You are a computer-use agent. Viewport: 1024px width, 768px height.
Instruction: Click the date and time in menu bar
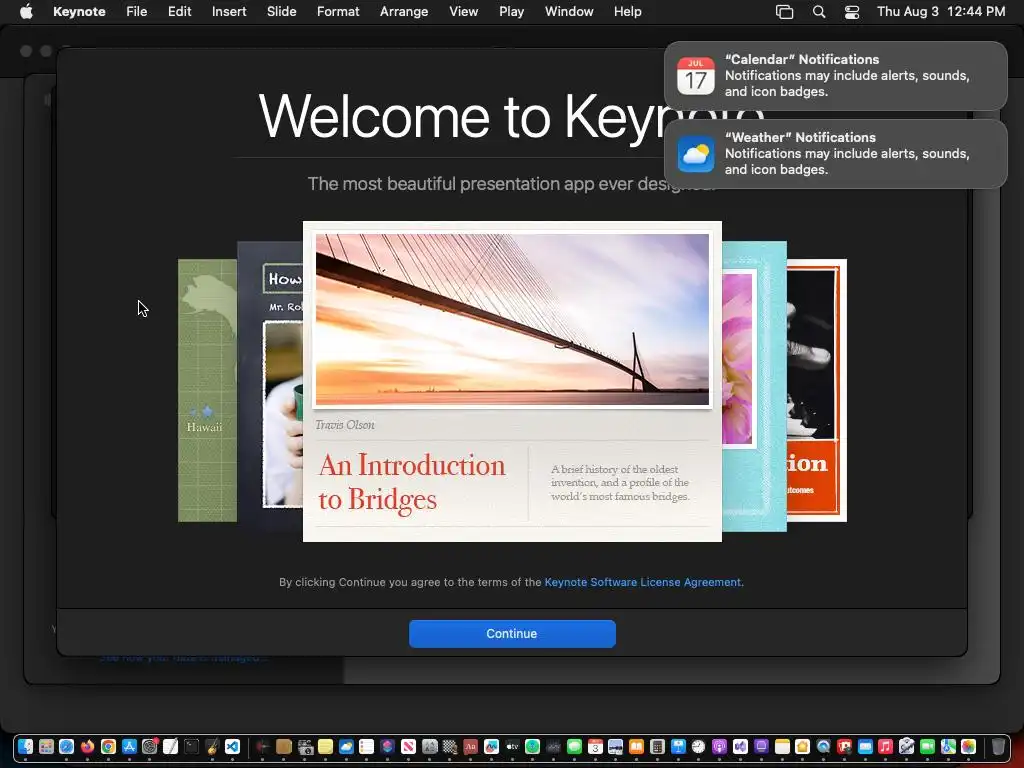(x=940, y=11)
